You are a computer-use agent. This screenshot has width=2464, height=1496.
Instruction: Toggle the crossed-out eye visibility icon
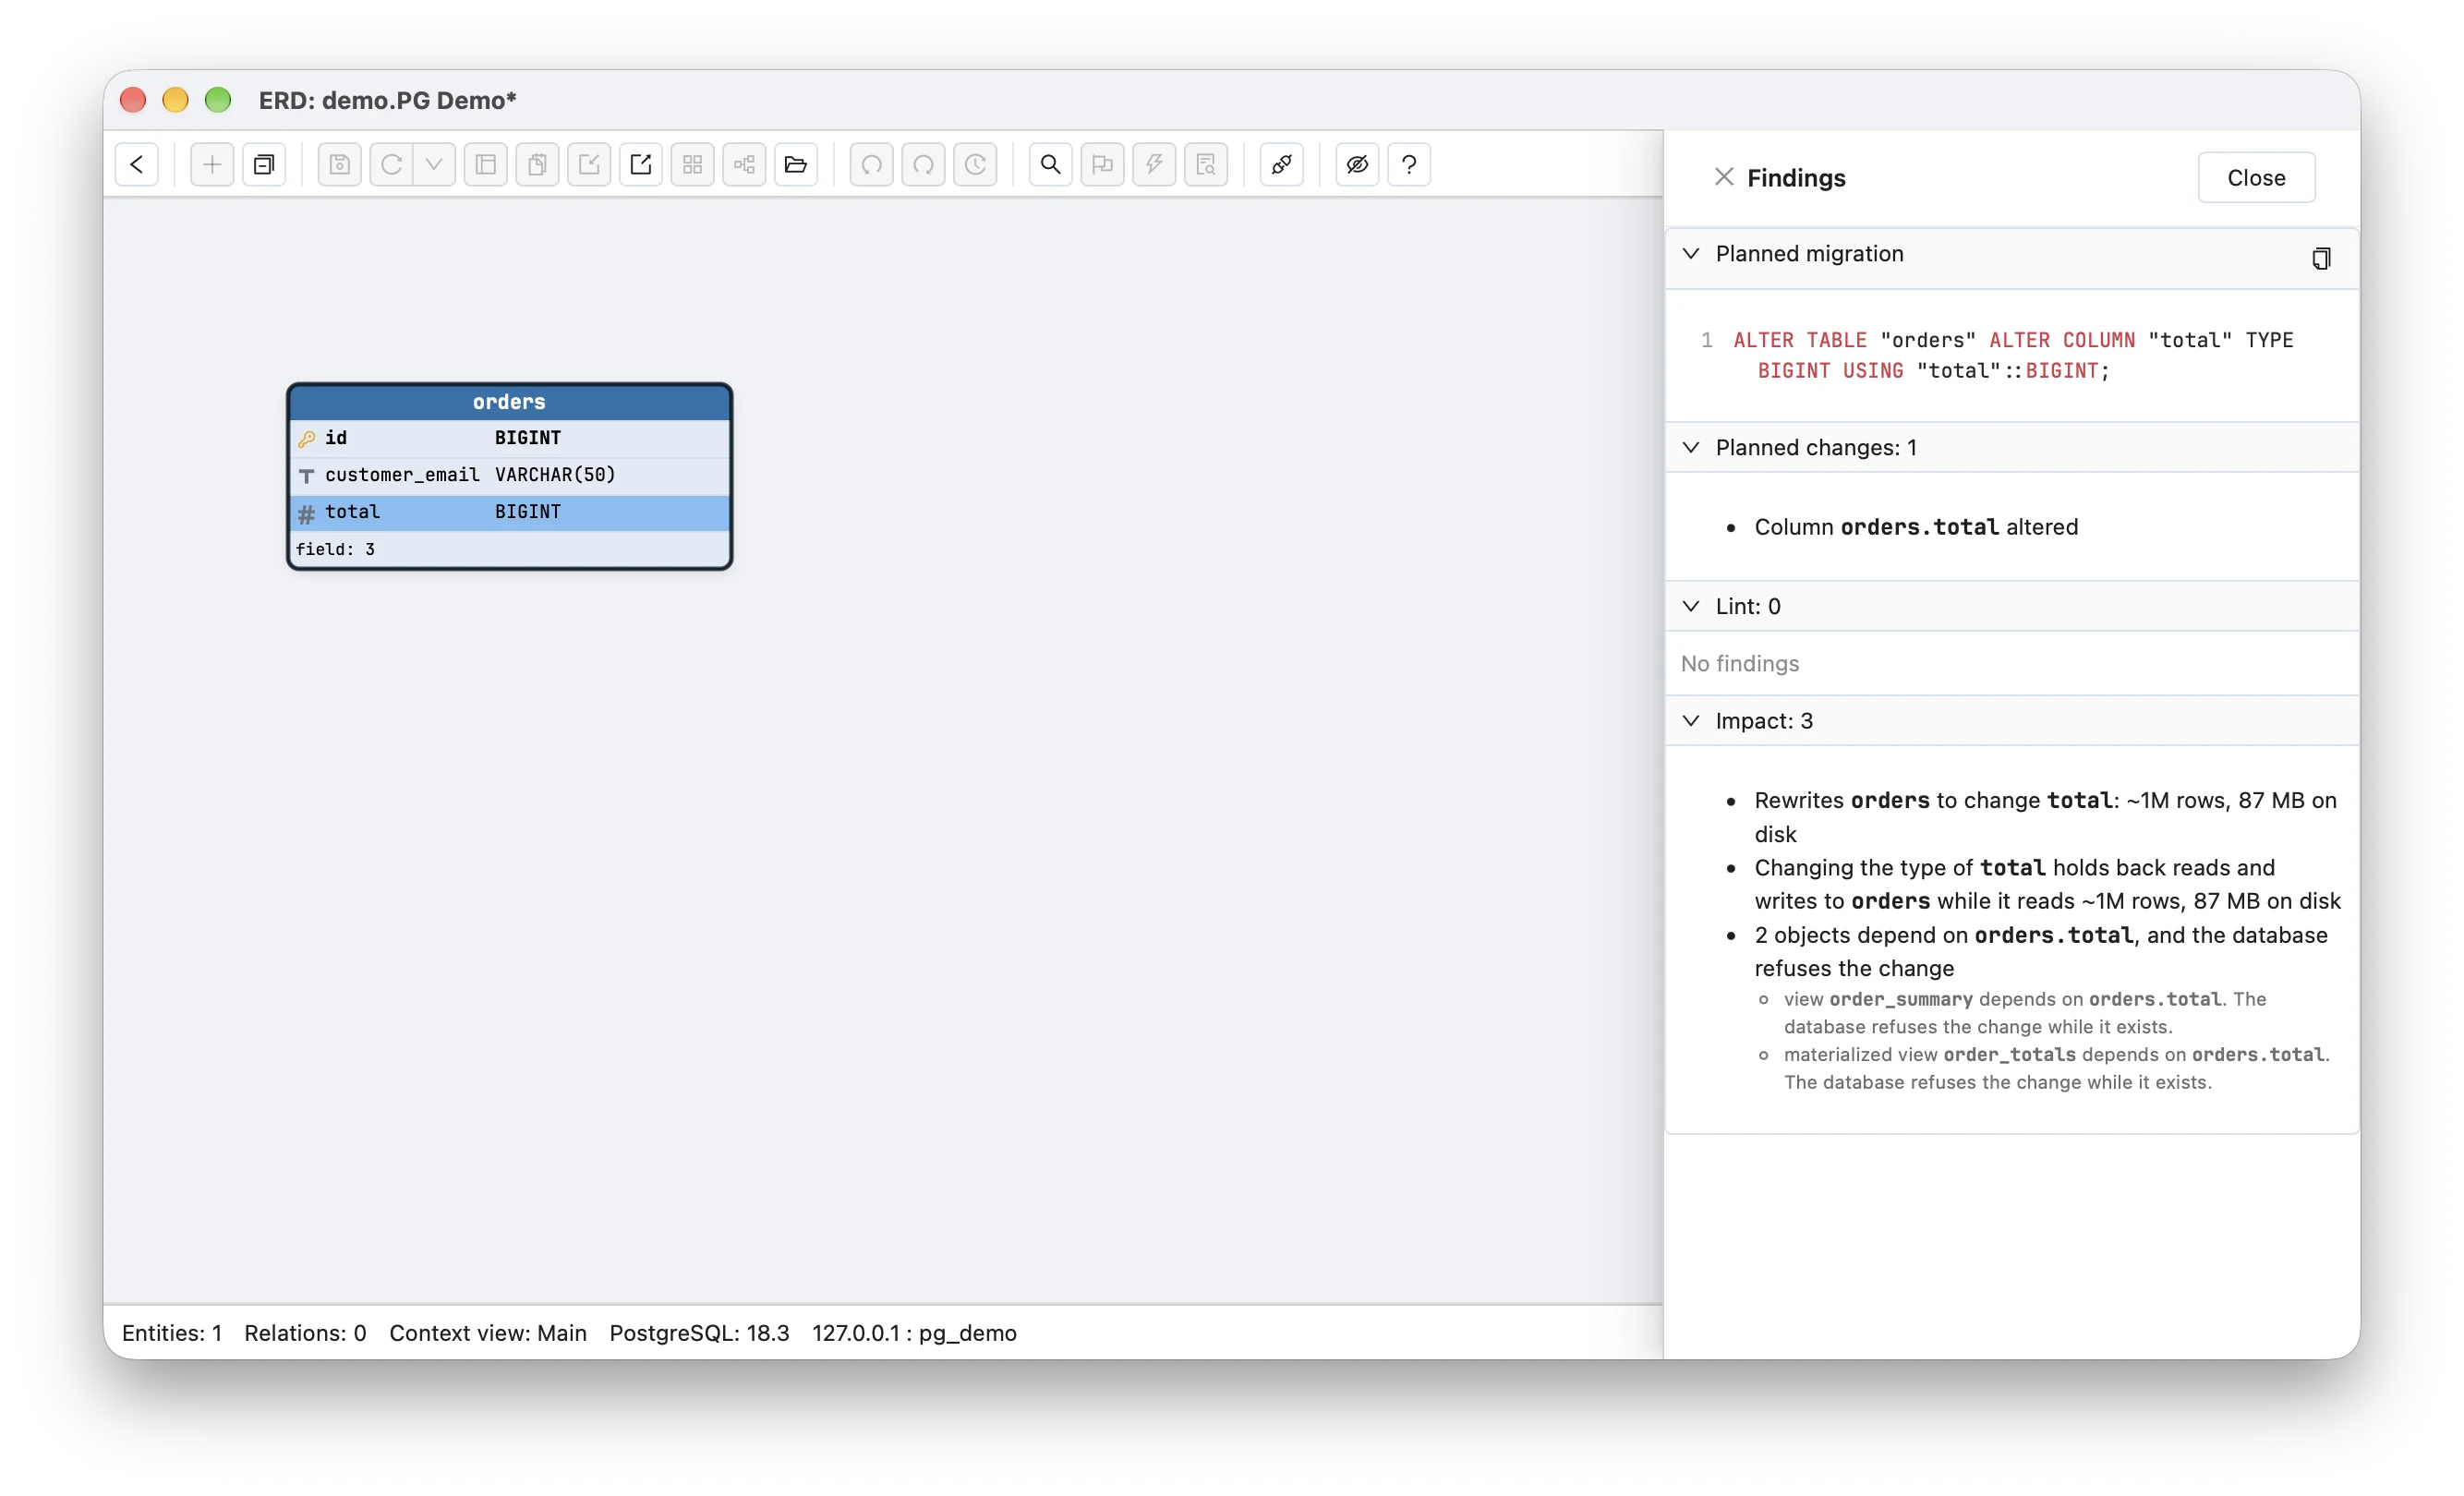tap(1358, 164)
